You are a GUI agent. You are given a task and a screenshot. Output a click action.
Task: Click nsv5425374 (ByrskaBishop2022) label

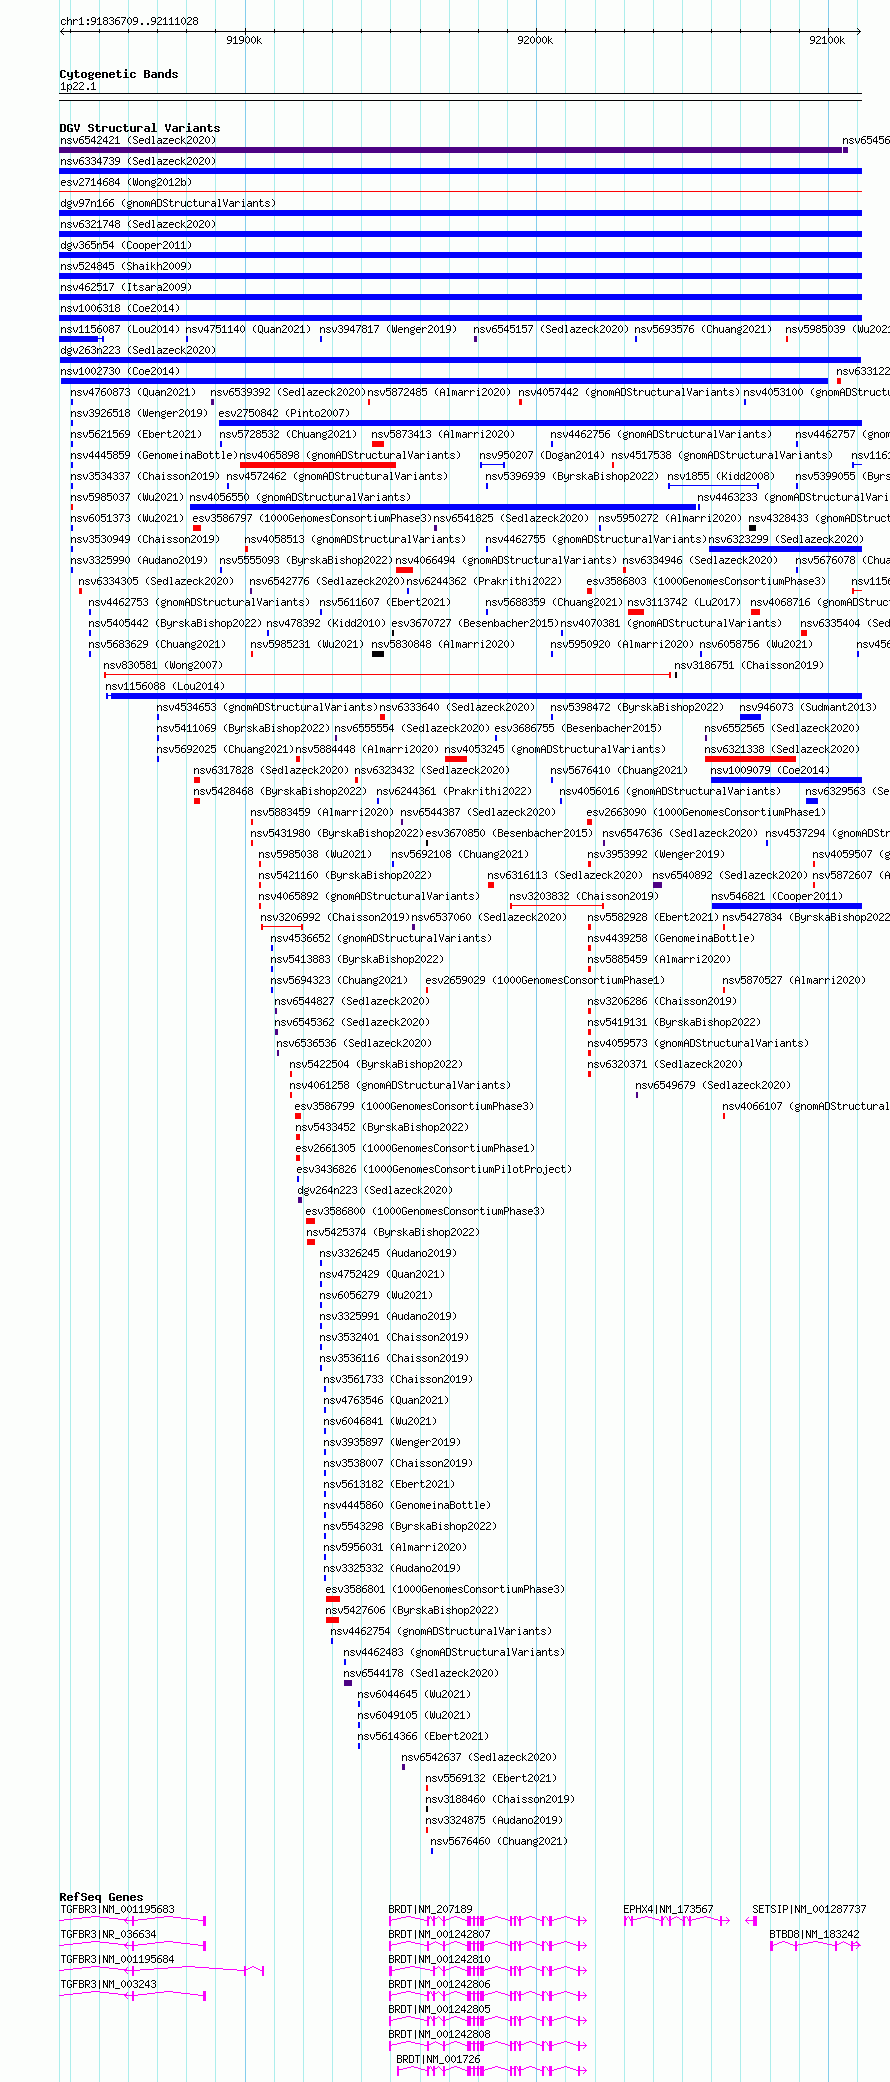tap(392, 1232)
